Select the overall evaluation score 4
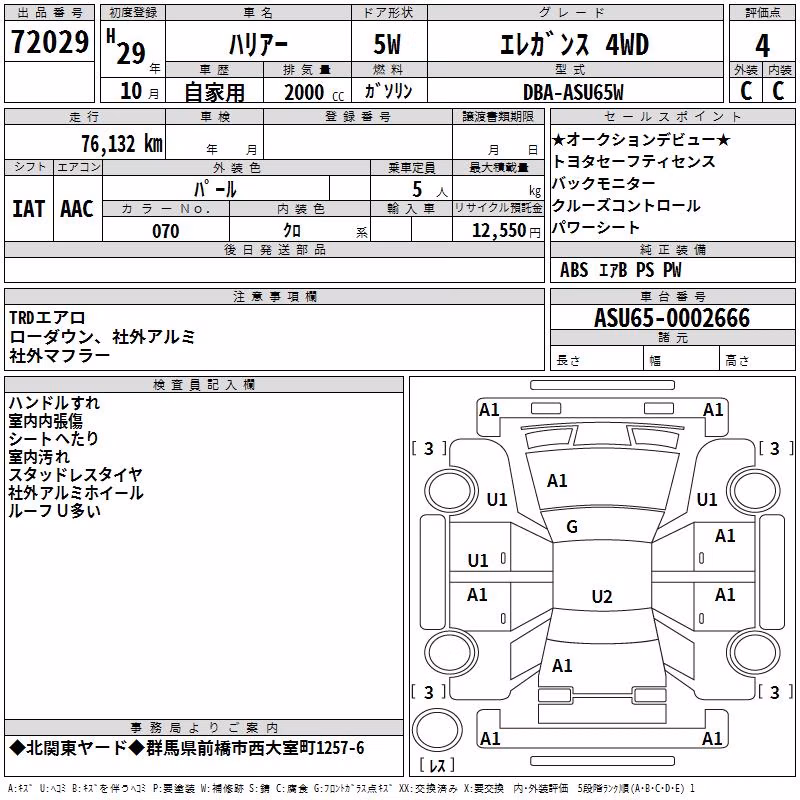 pos(762,46)
